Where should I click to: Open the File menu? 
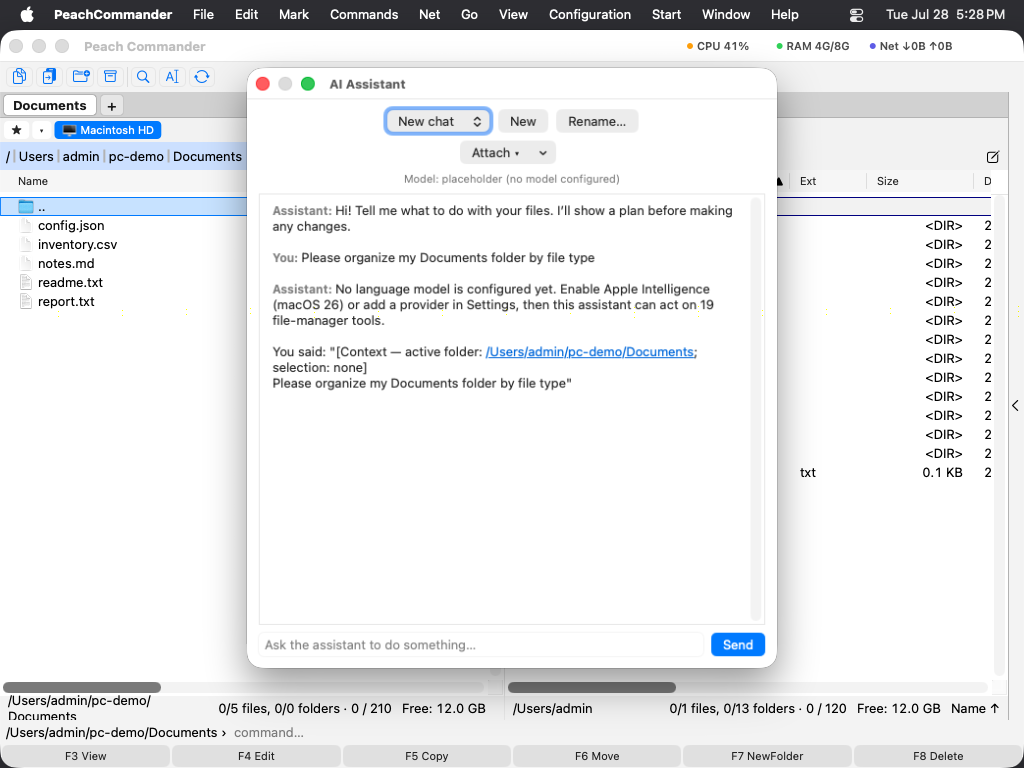[203, 14]
